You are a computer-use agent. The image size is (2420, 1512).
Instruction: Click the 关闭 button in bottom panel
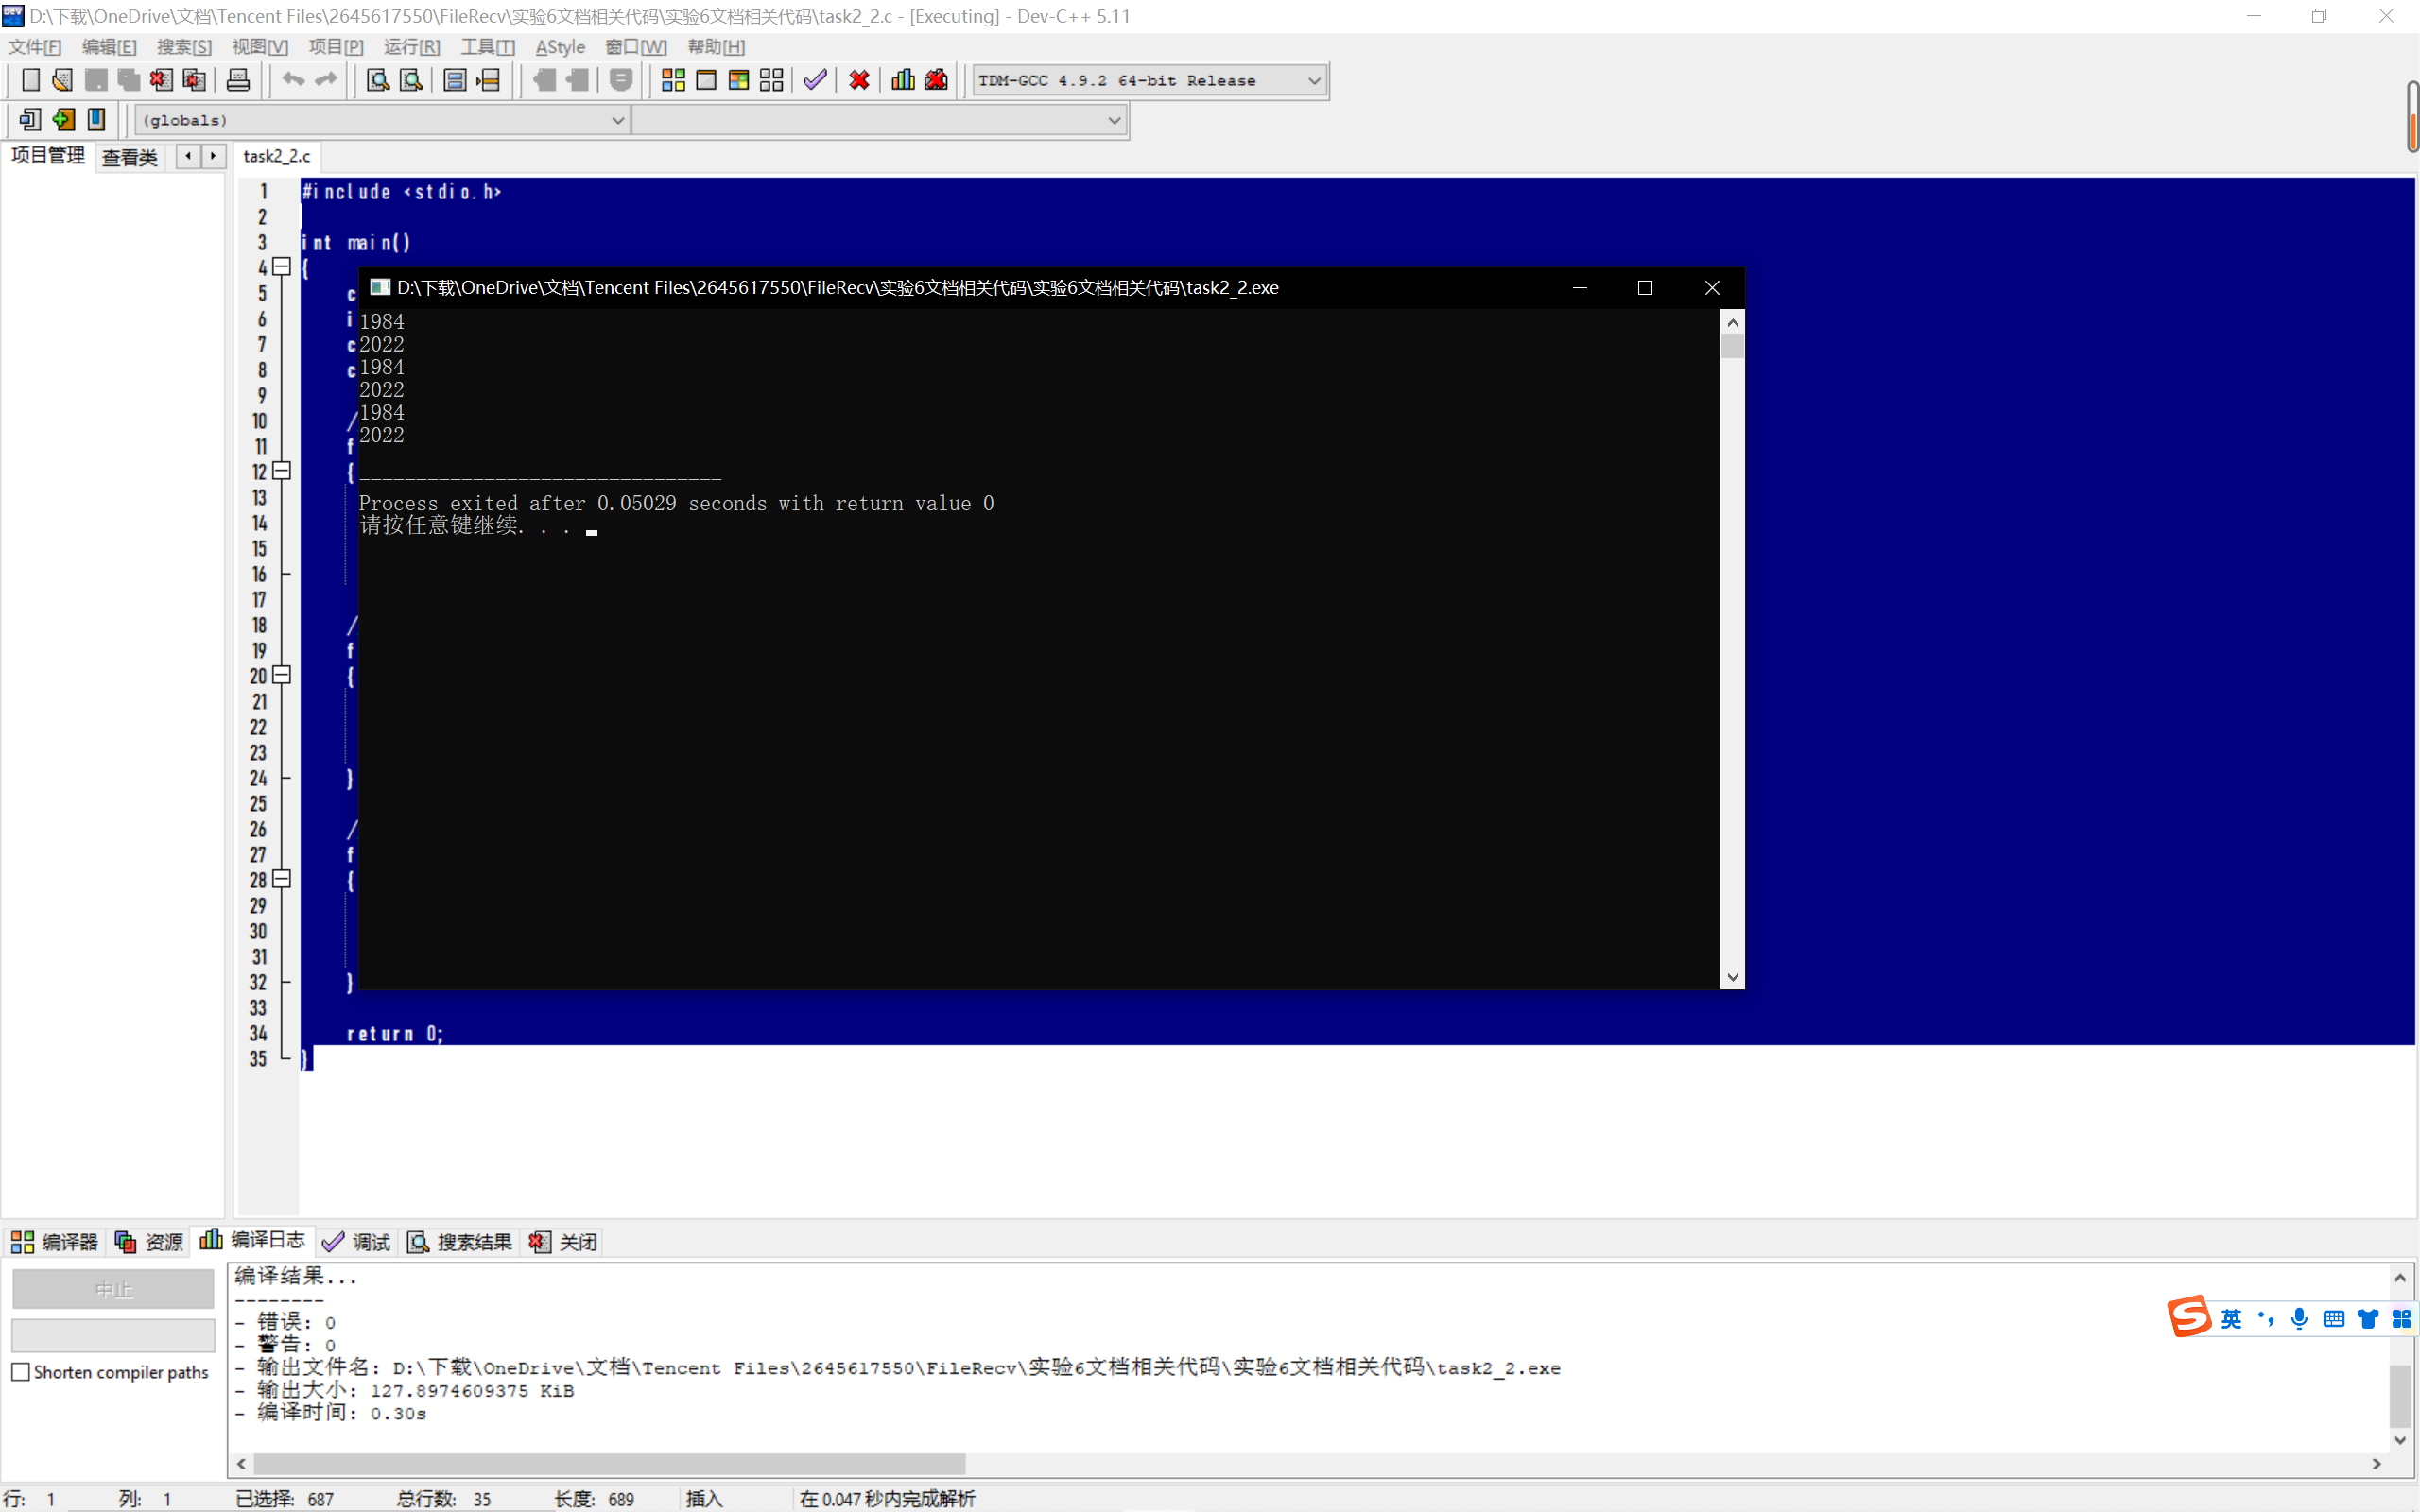coord(564,1242)
